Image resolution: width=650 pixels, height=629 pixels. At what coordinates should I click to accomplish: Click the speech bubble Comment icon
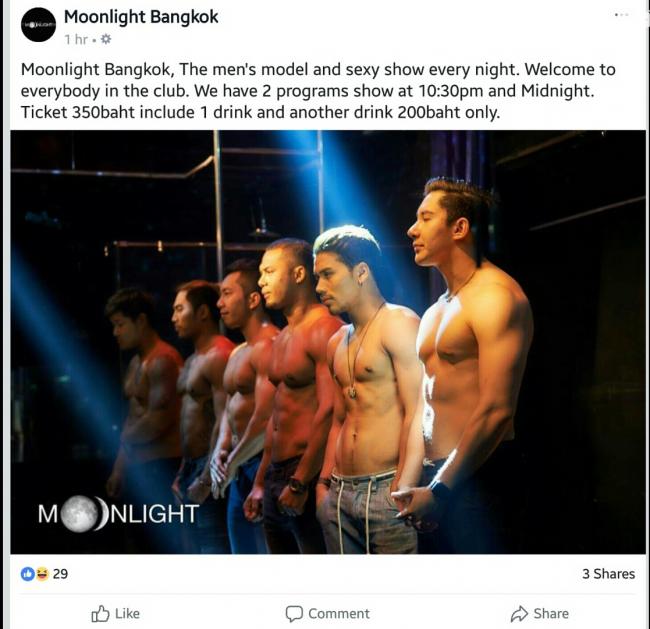294,614
